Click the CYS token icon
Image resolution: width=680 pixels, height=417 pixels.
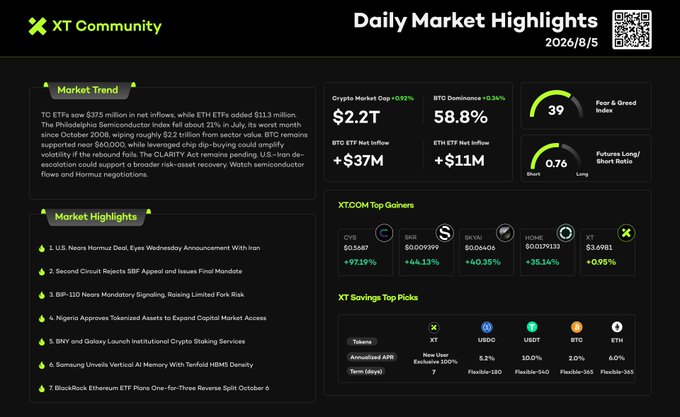(384, 233)
